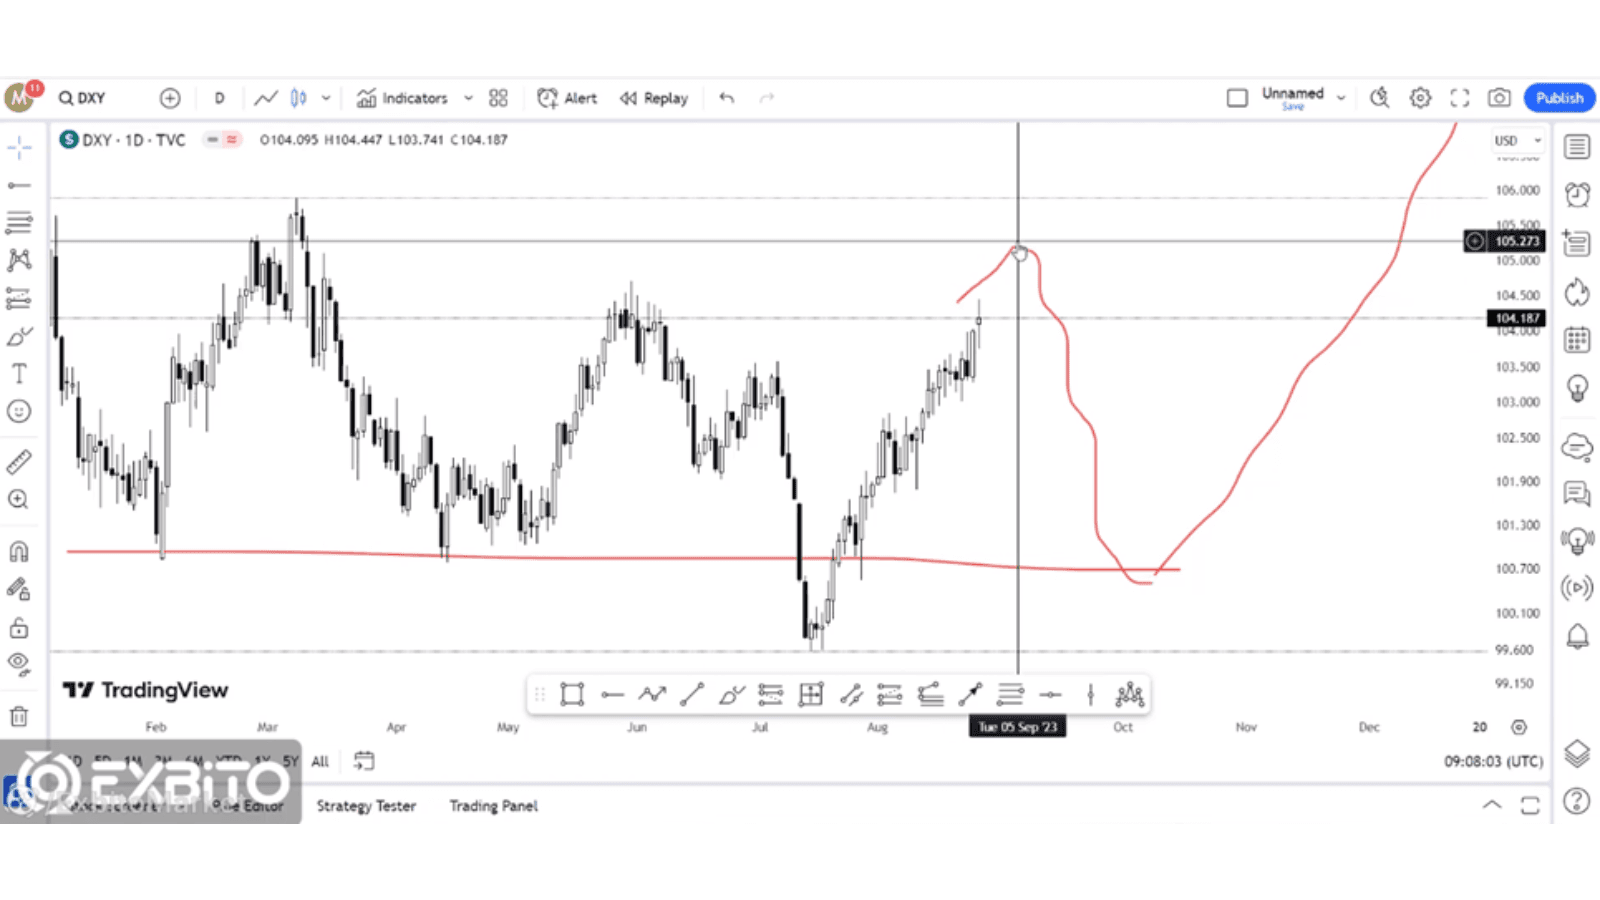Expand the indicator templates dropdown arrow

pos(468,98)
